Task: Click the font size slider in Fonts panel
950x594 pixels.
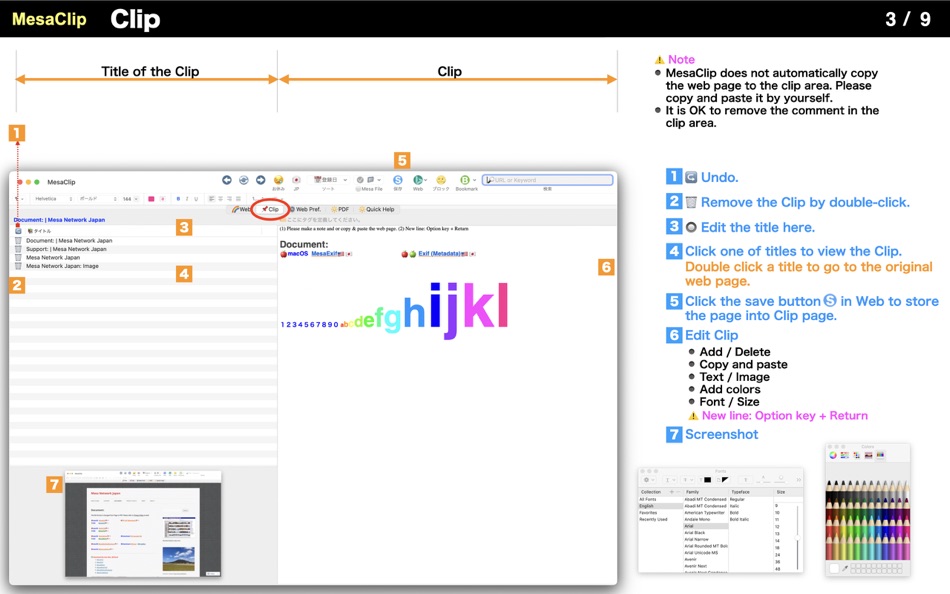Action: tap(797, 538)
